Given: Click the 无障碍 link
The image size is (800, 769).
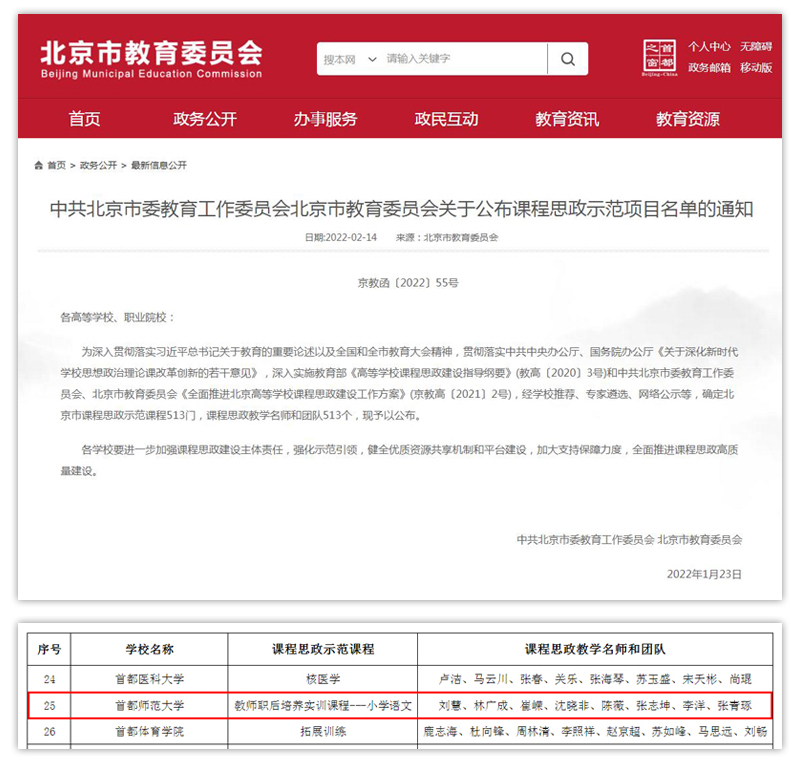Looking at the screenshot, I should 756,47.
